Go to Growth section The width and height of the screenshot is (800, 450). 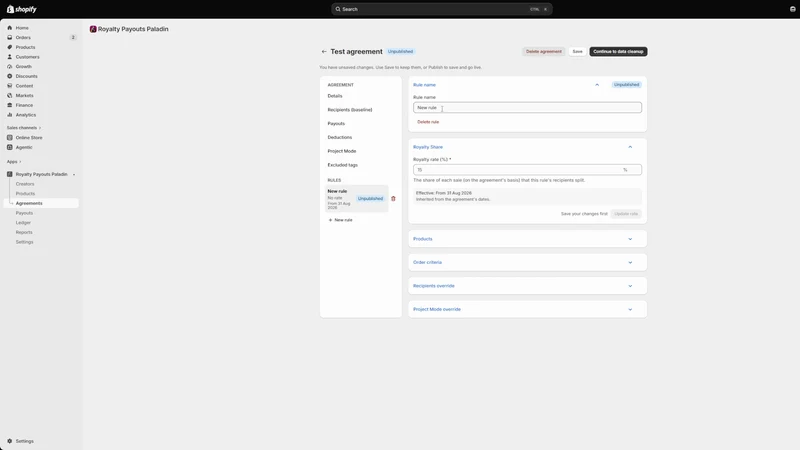(23, 66)
